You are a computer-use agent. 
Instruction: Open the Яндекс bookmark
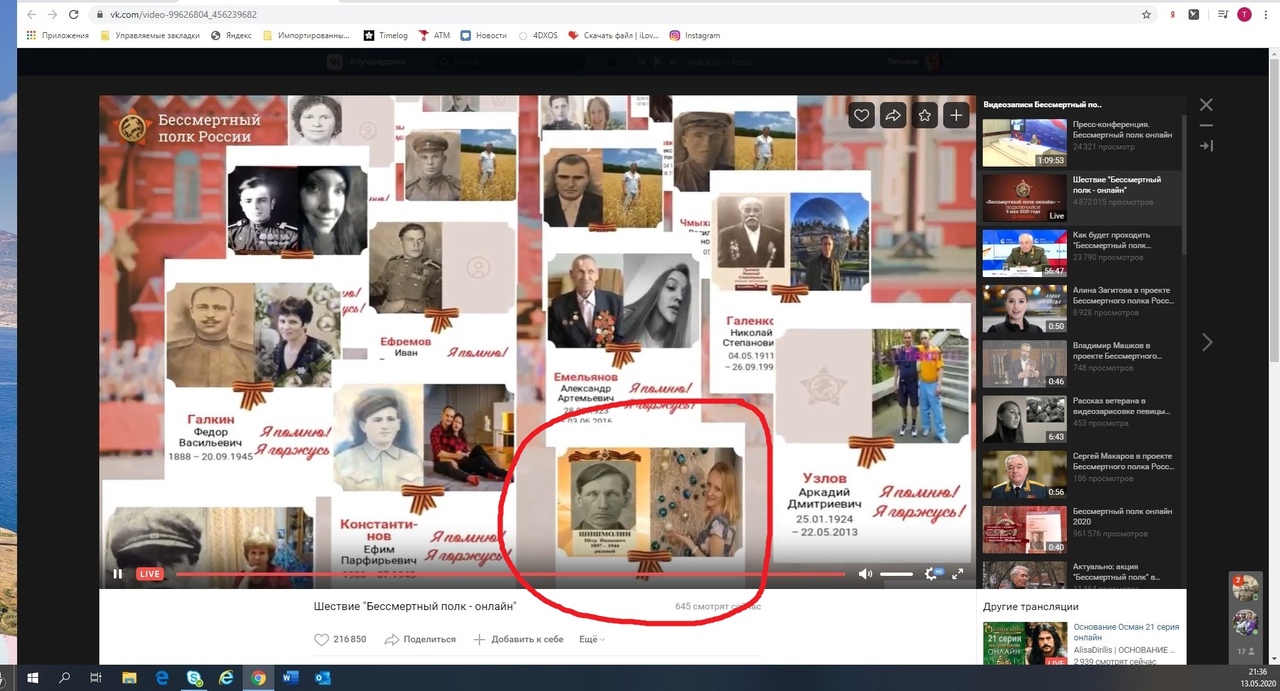tap(231, 35)
